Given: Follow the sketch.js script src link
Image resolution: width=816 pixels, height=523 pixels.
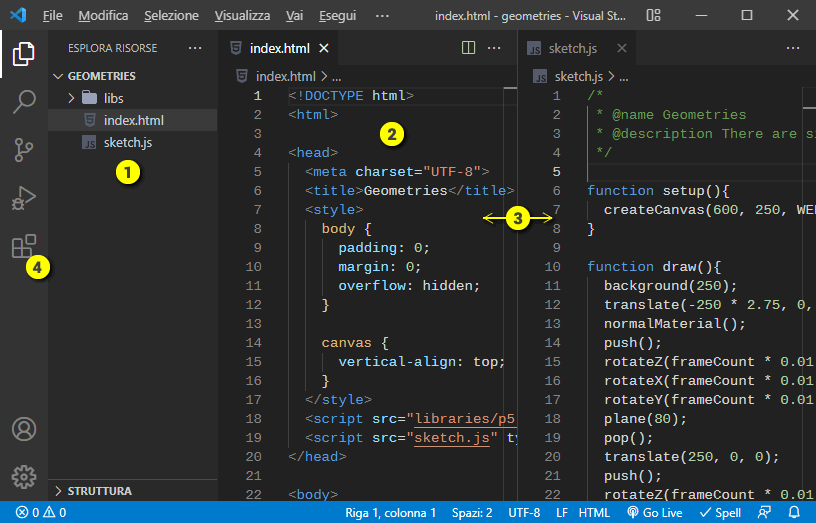Looking at the screenshot, I should [451, 438].
